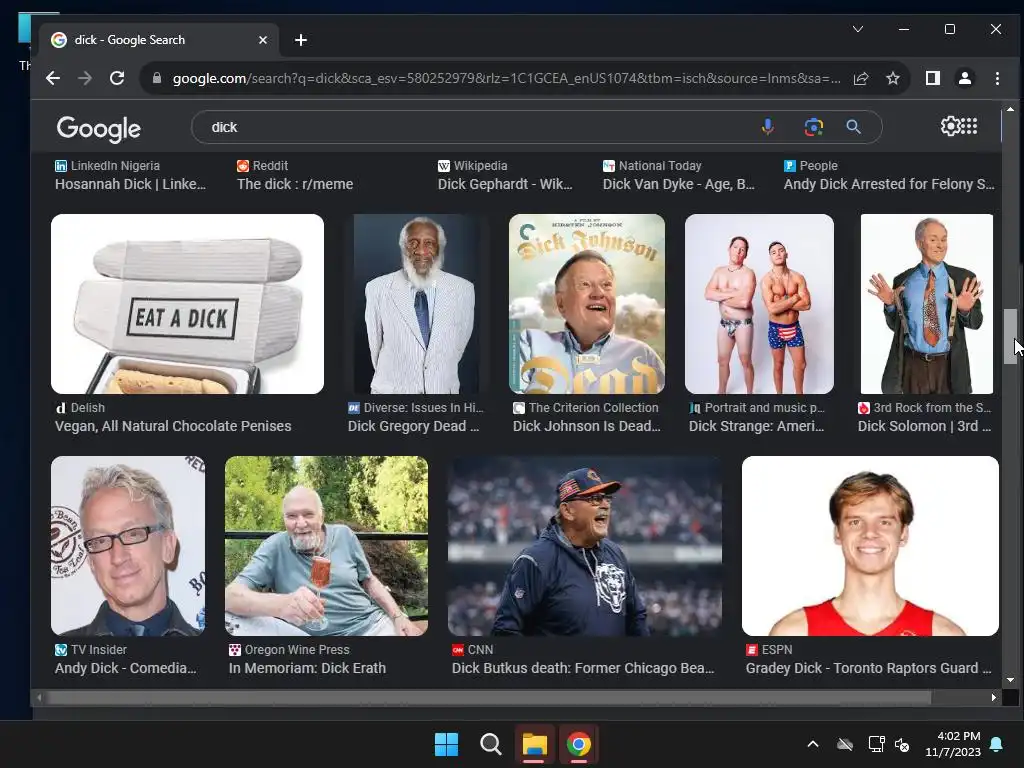Search by image with Google Lens

[x=813, y=127]
